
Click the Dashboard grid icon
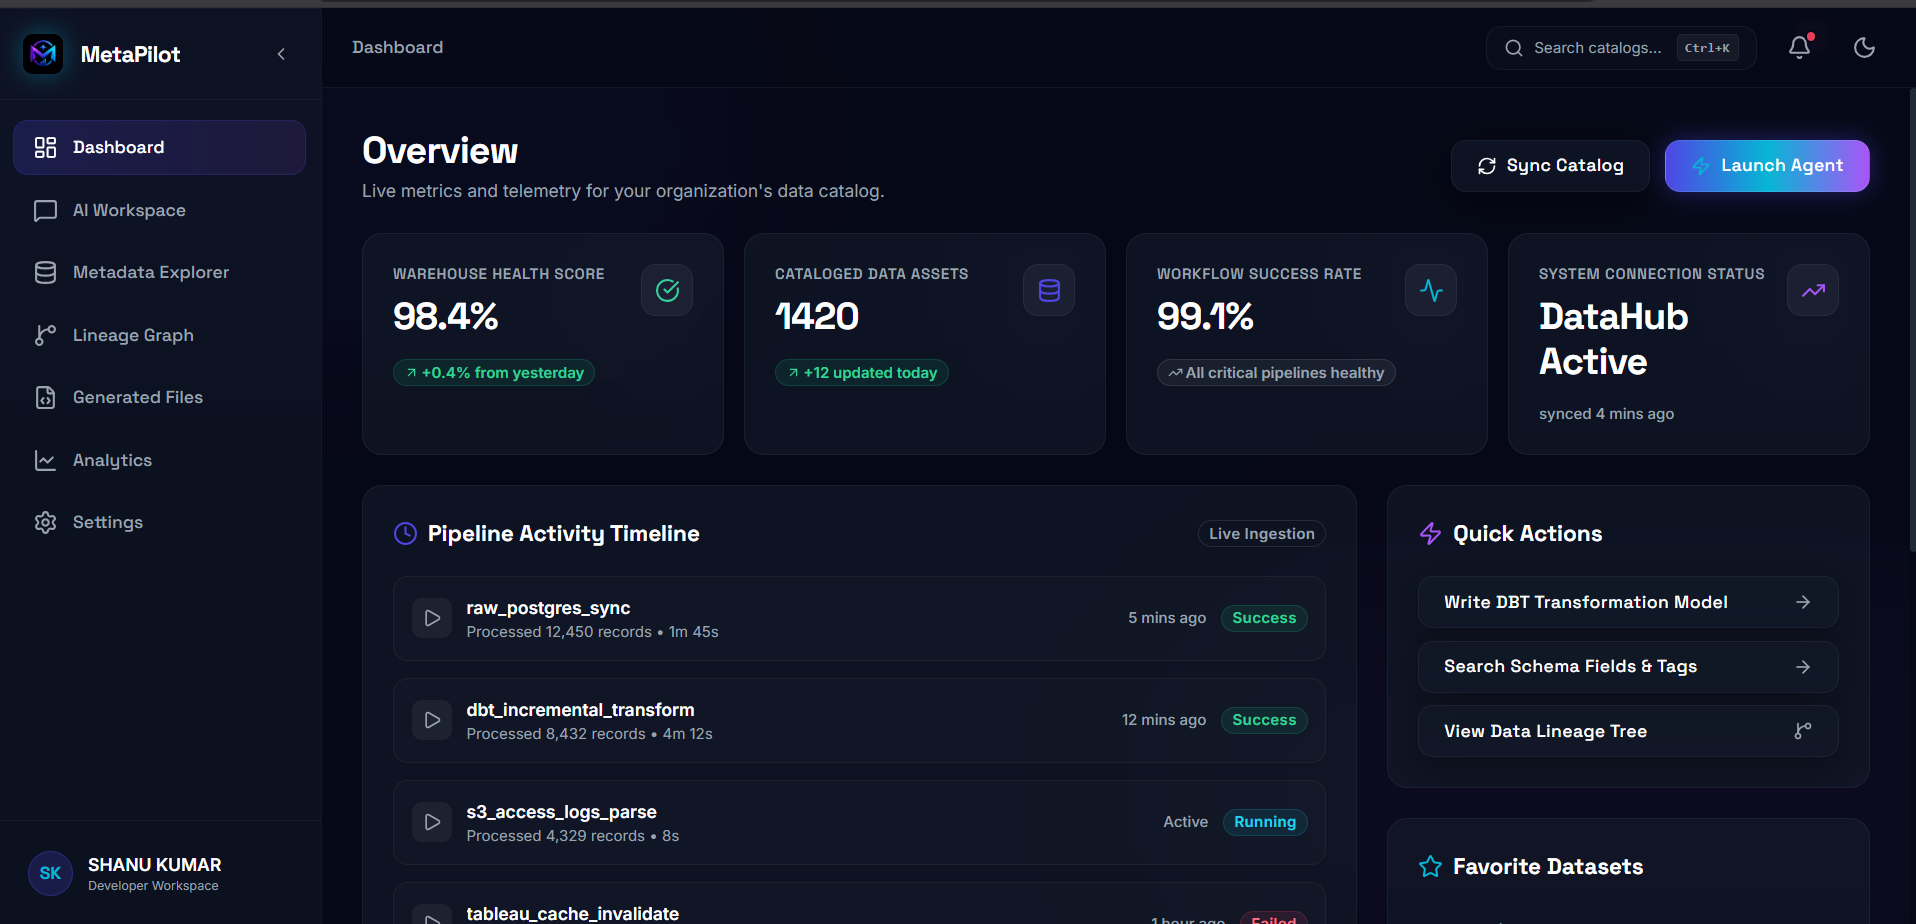point(45,147)
